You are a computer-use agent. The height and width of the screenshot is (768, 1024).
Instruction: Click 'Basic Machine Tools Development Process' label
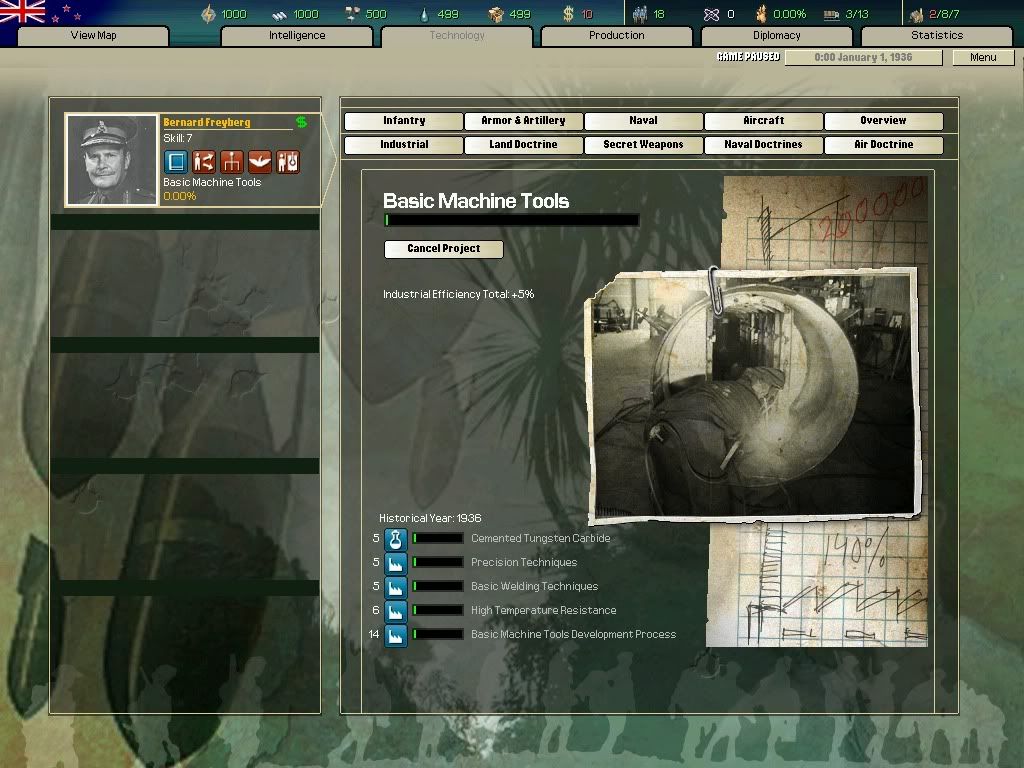573,635
